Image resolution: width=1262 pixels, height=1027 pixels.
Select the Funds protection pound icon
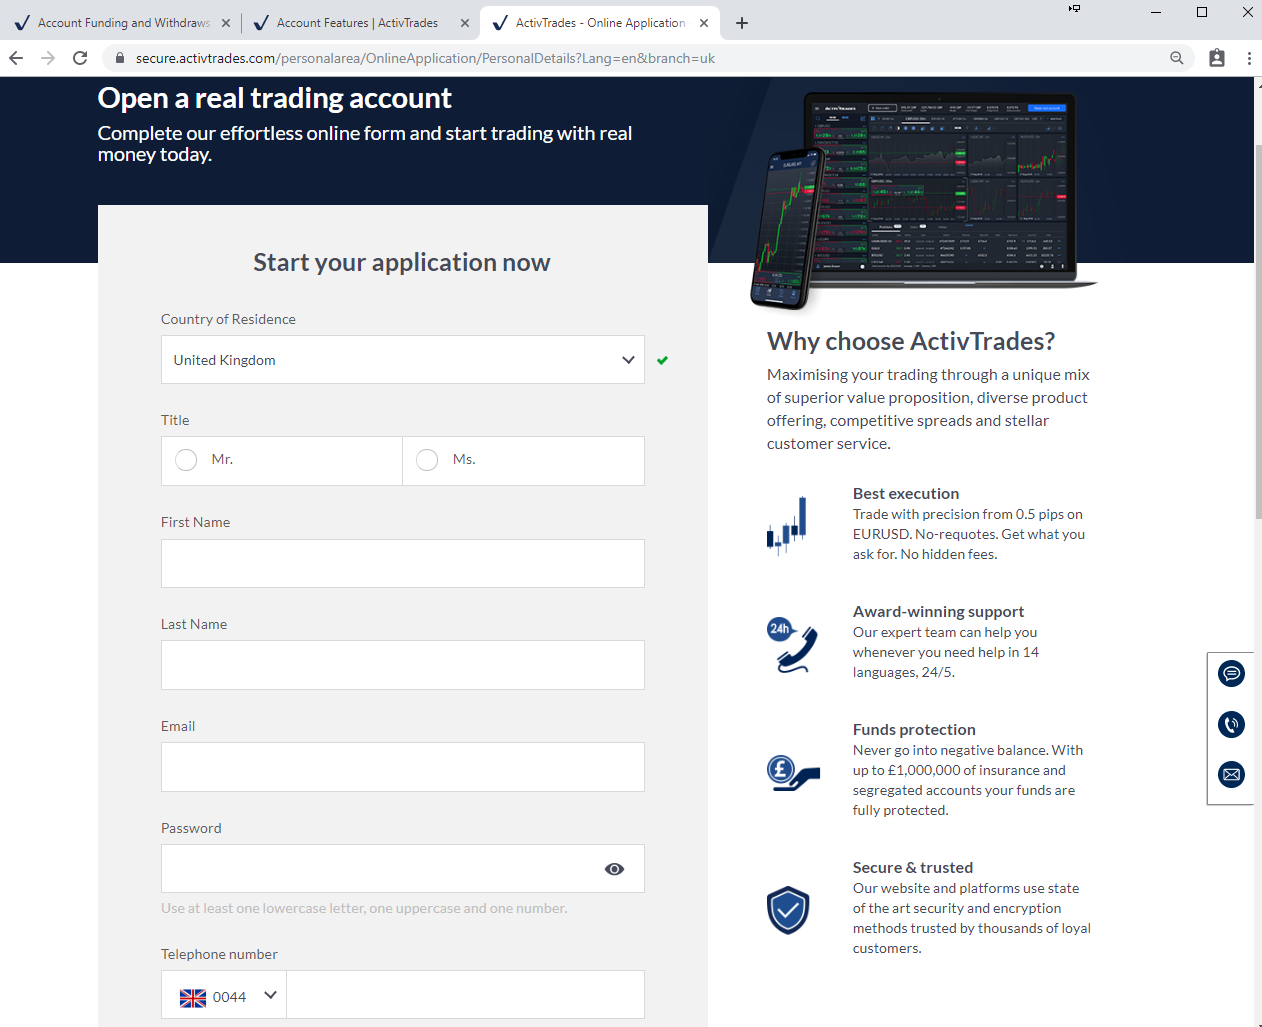(793, 773)
